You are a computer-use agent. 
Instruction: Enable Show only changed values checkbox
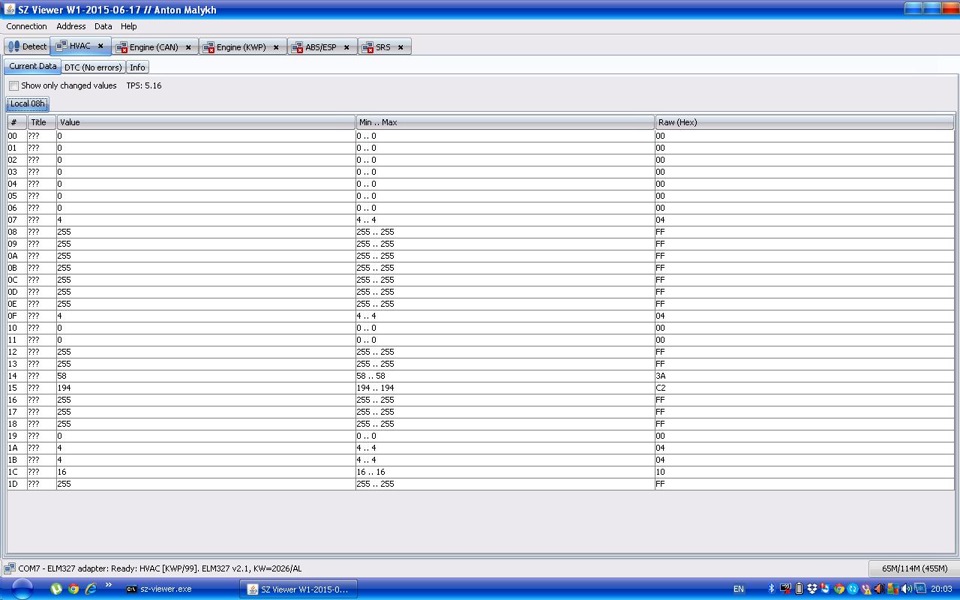coord(14,86)
